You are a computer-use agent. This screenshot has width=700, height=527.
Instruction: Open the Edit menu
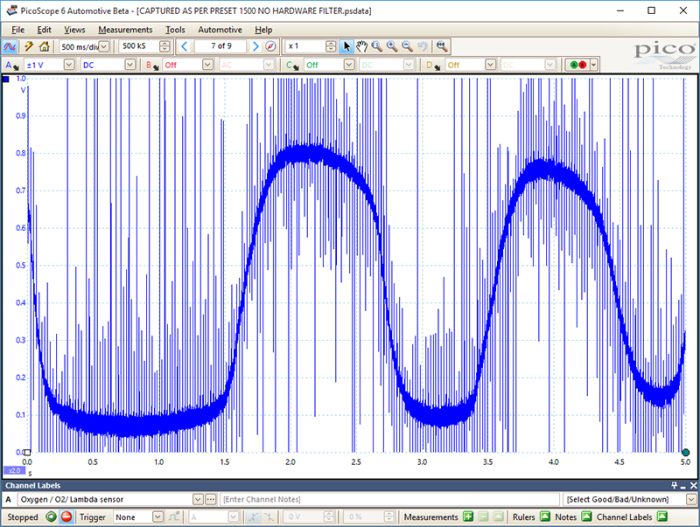coord(44,30)
